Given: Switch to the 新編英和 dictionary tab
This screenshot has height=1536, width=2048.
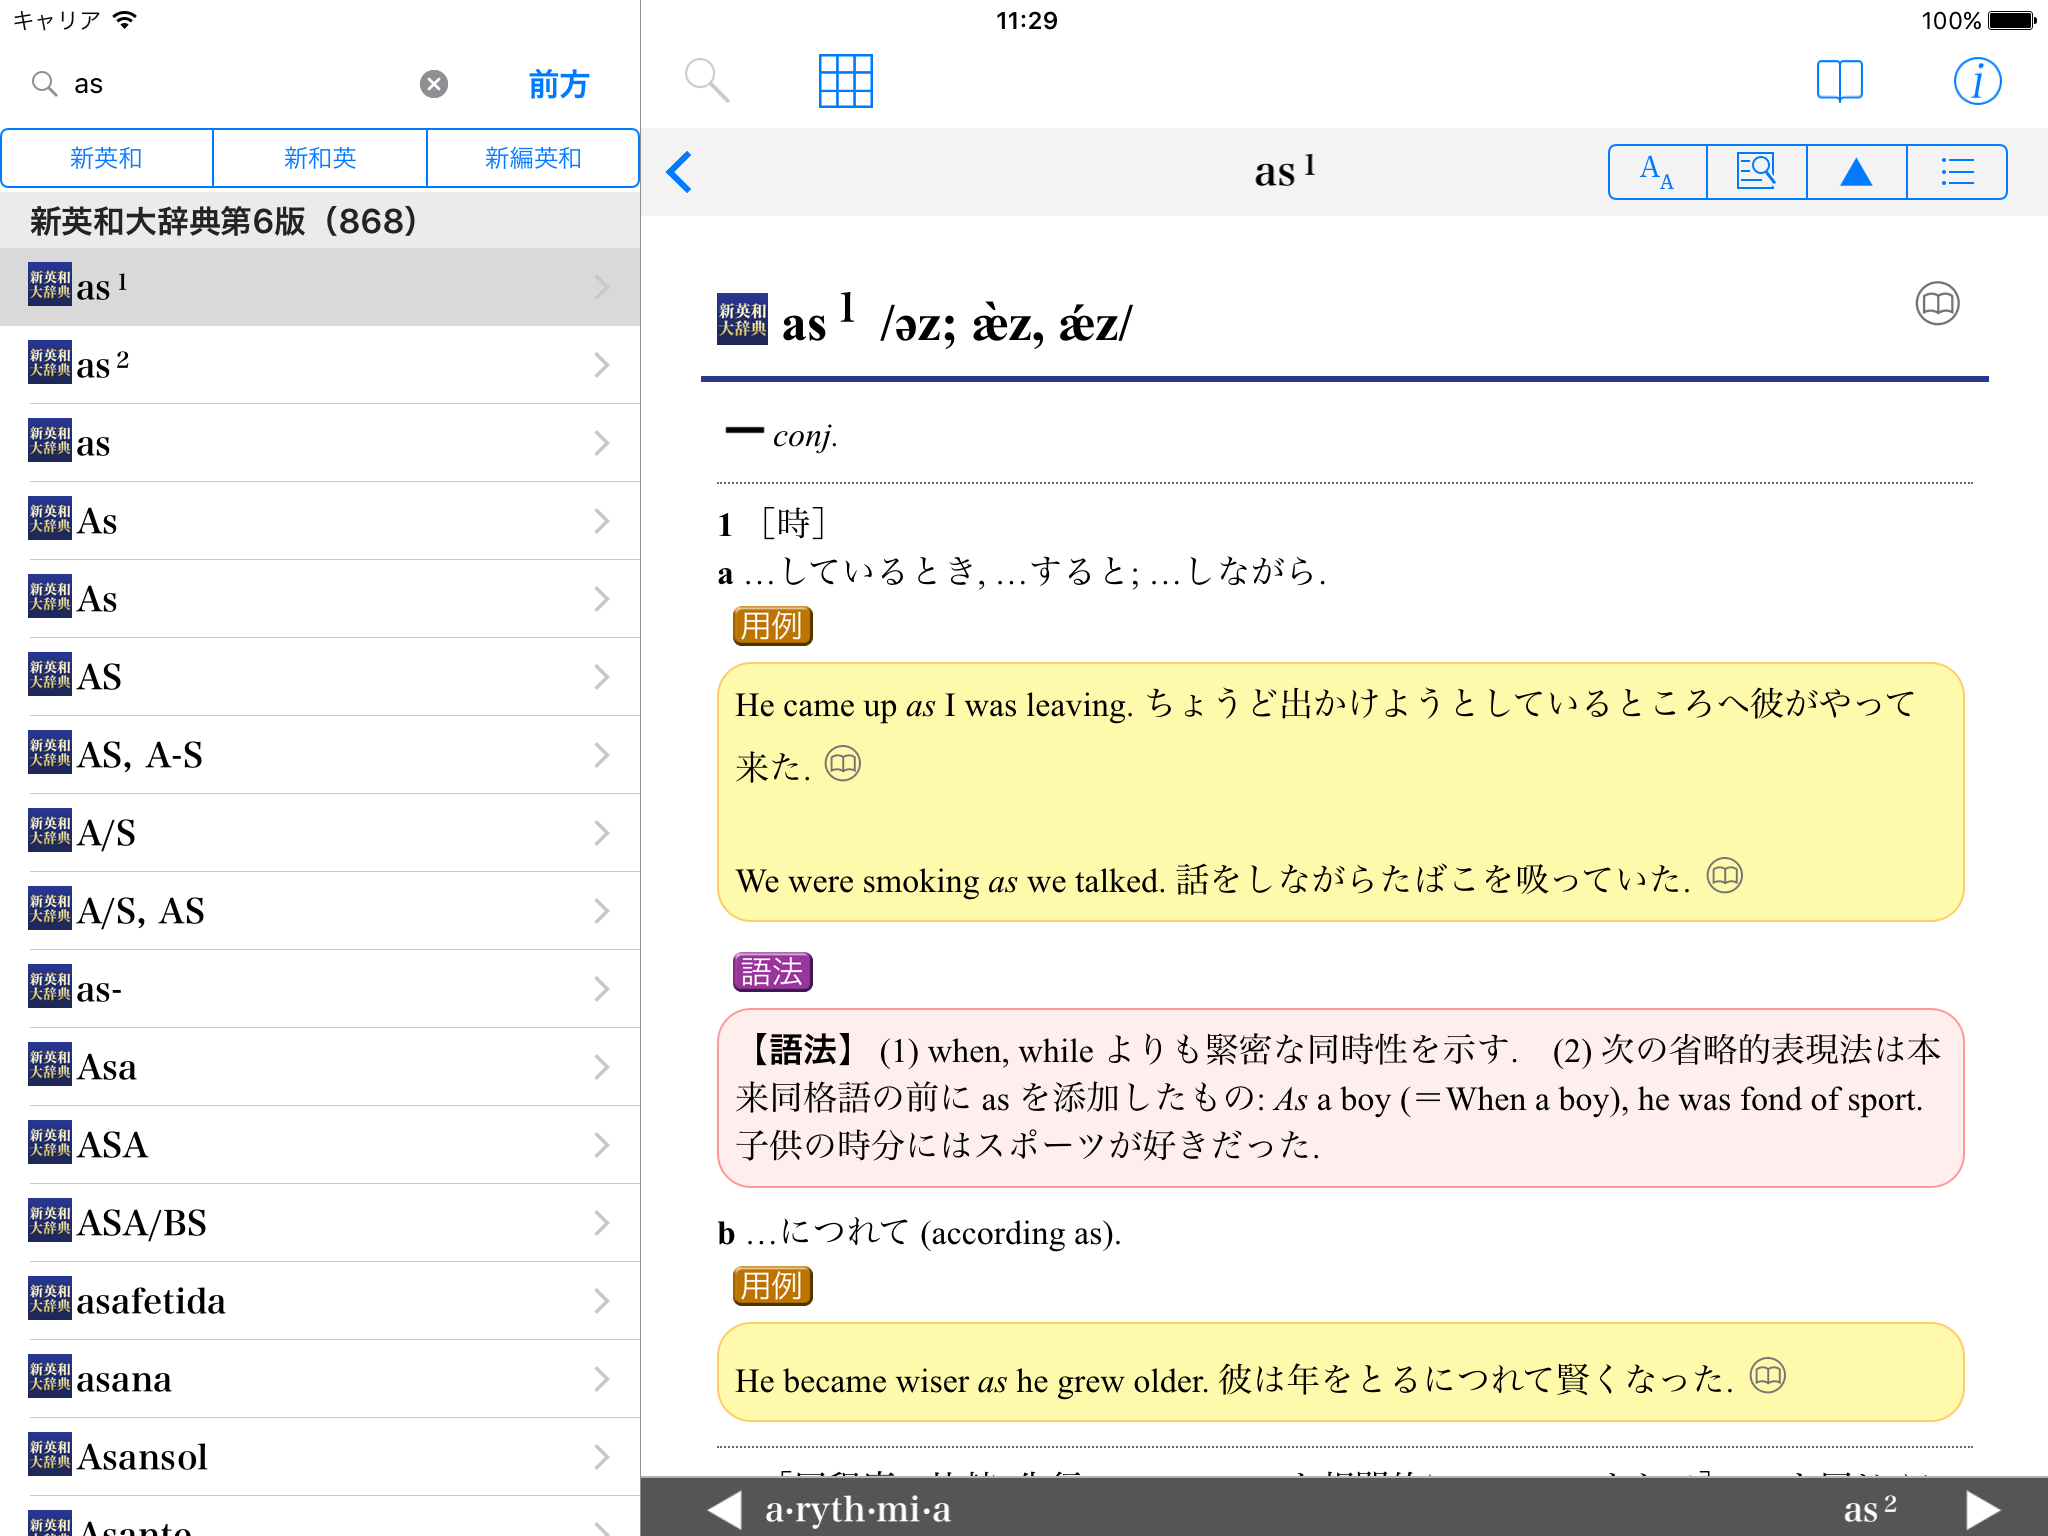Looking at the screenshot, I should pos(532,158).
